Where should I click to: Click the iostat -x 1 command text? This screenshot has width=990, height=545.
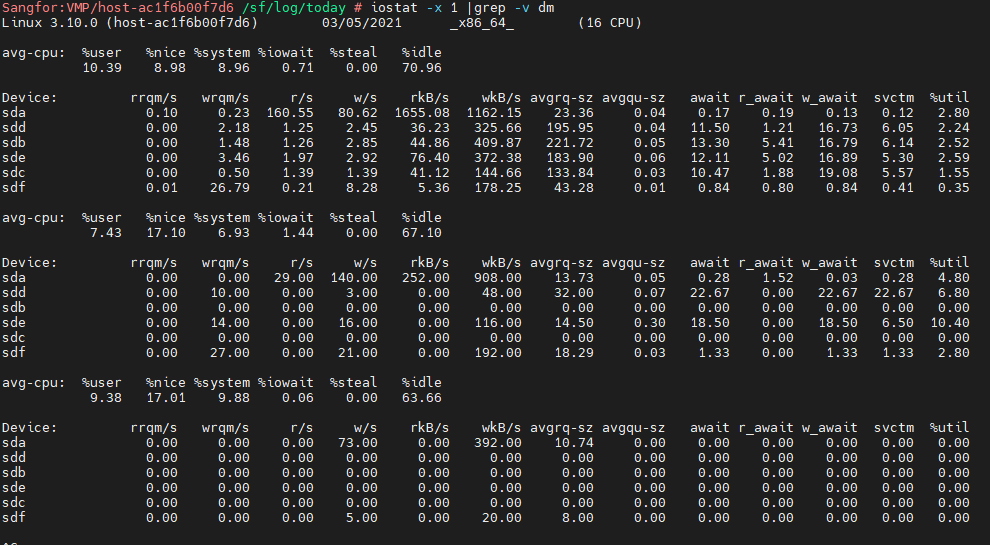411,7
